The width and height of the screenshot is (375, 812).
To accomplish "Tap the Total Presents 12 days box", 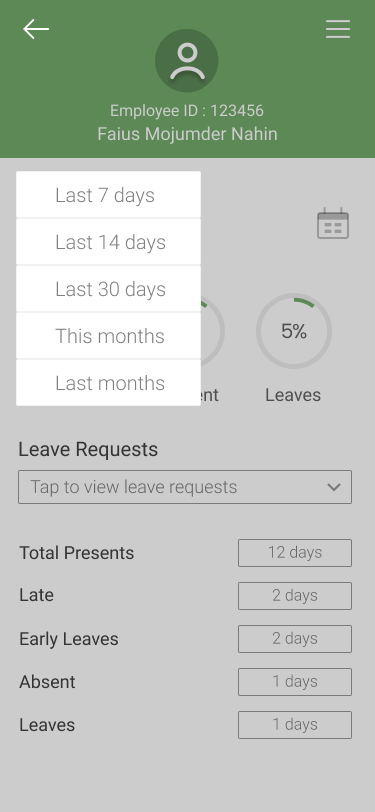I will tap(295, 553).
